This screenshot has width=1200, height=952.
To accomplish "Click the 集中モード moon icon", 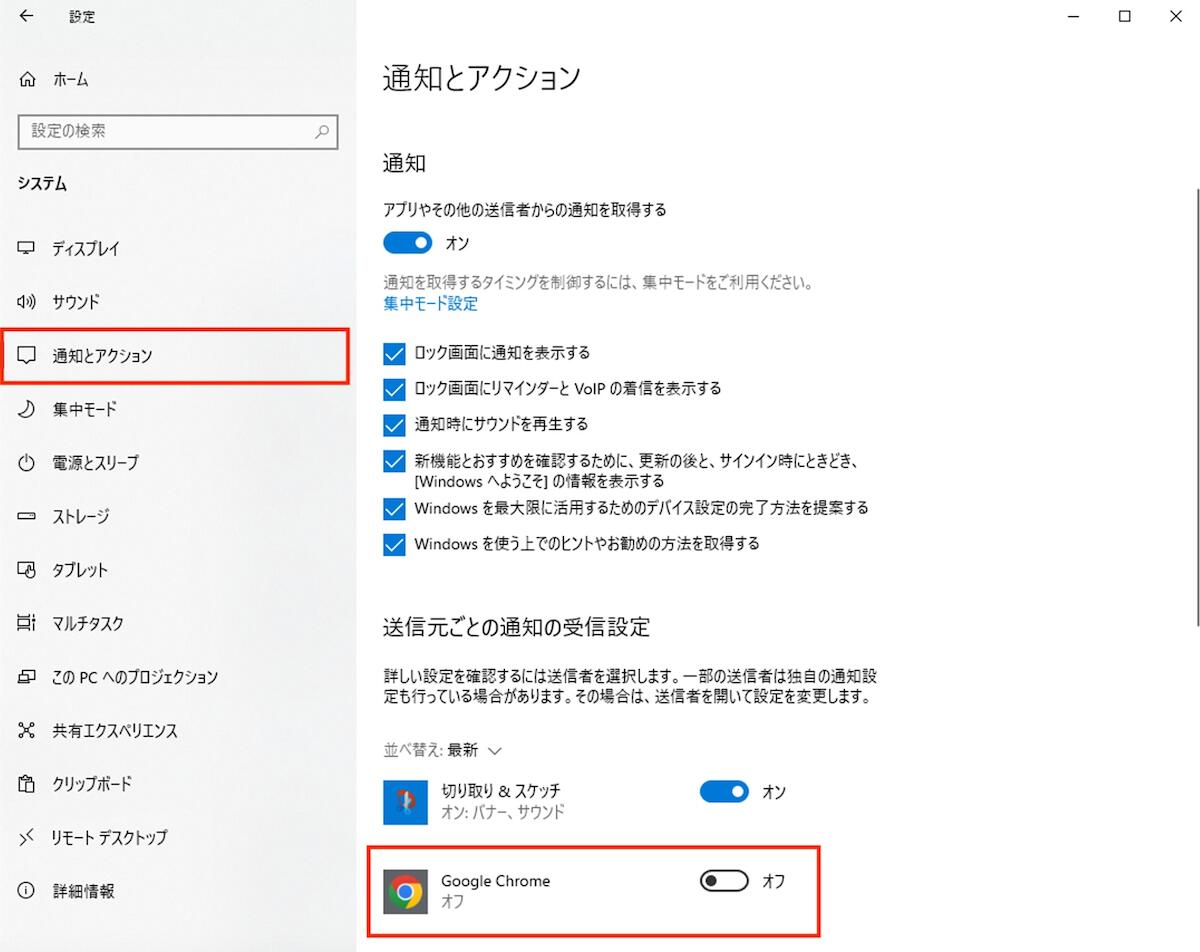I will (27, 409).
